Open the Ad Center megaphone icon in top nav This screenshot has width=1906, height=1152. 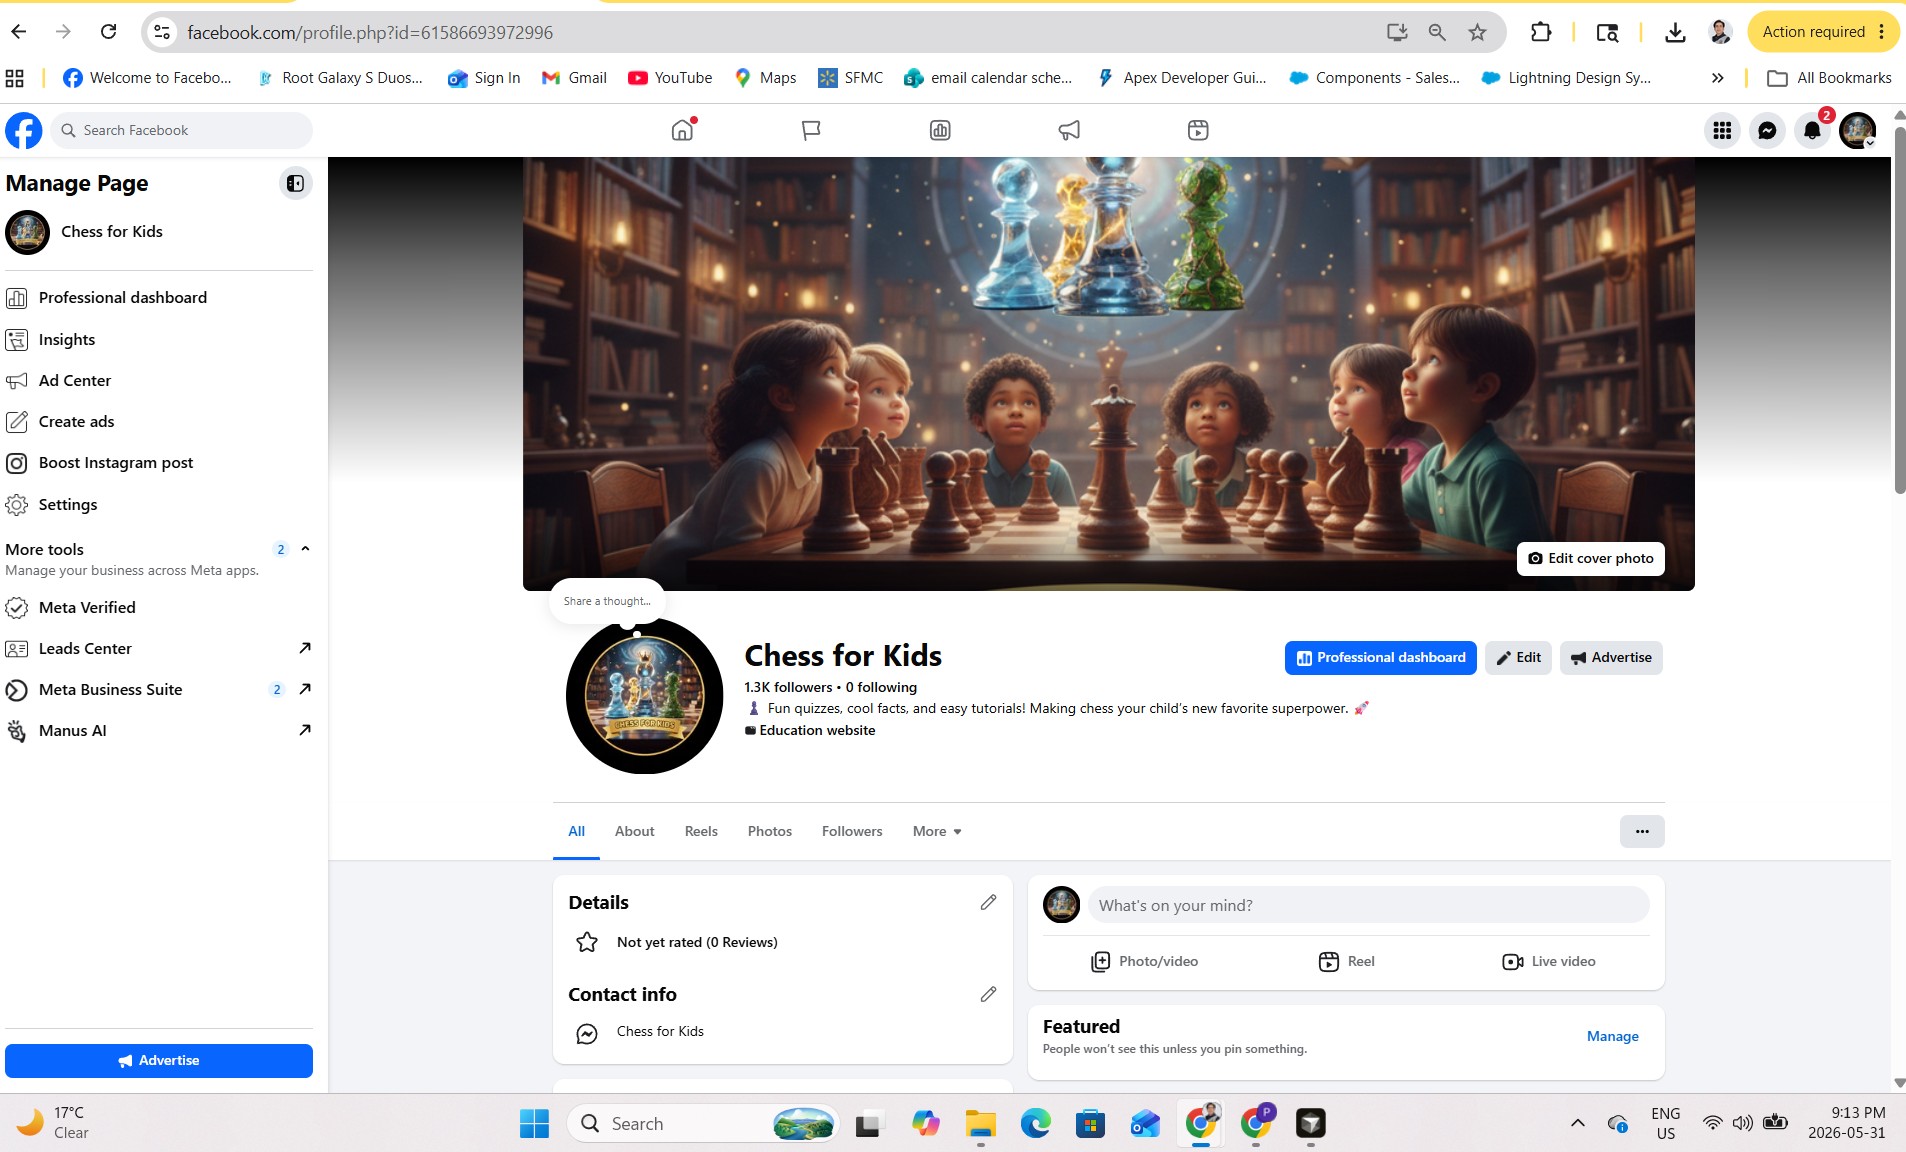point(1069,130)
